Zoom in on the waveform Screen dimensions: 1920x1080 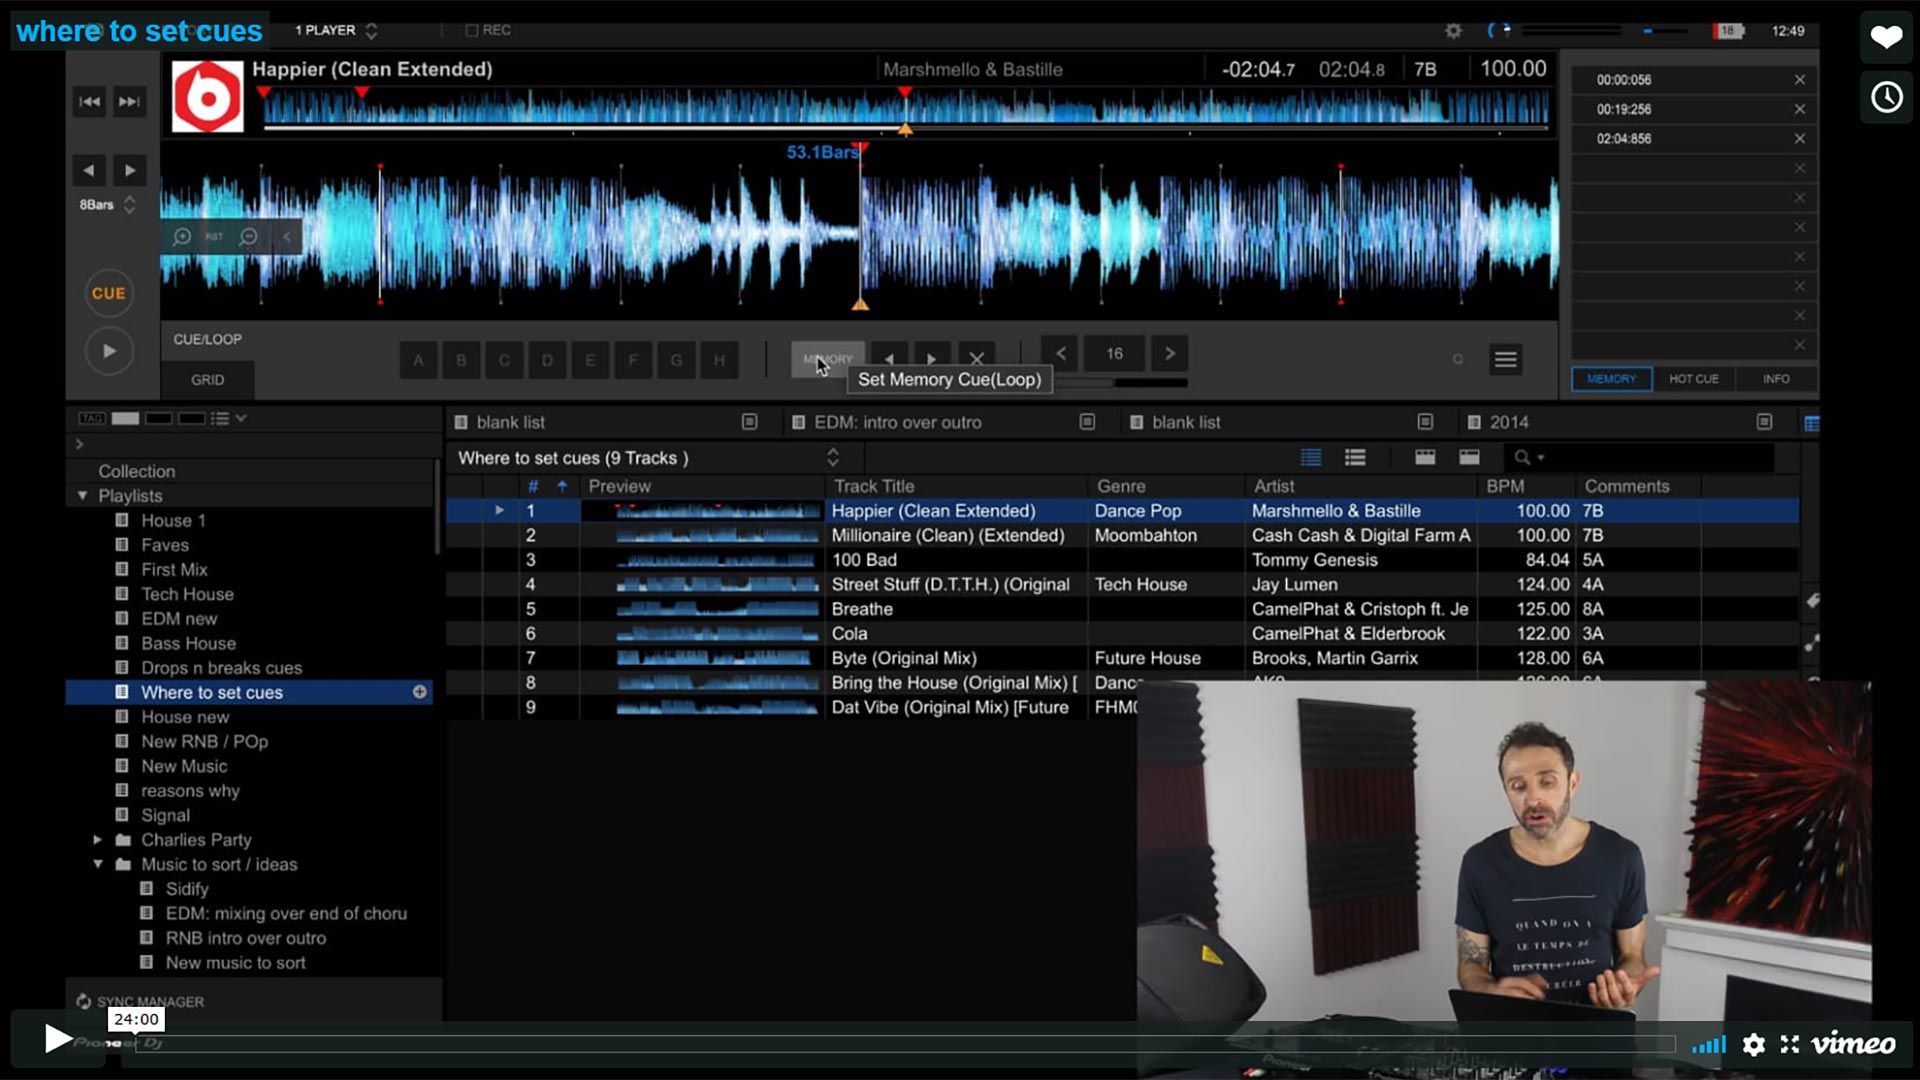pyautogui.click(x=182, y=237)
